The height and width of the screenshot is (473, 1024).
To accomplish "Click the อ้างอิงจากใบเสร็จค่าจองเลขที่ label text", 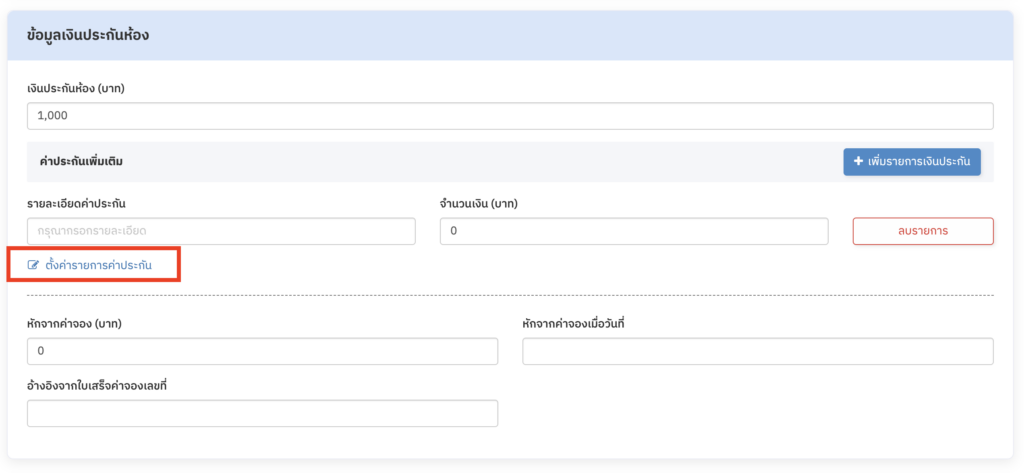I will click(96, 385).
